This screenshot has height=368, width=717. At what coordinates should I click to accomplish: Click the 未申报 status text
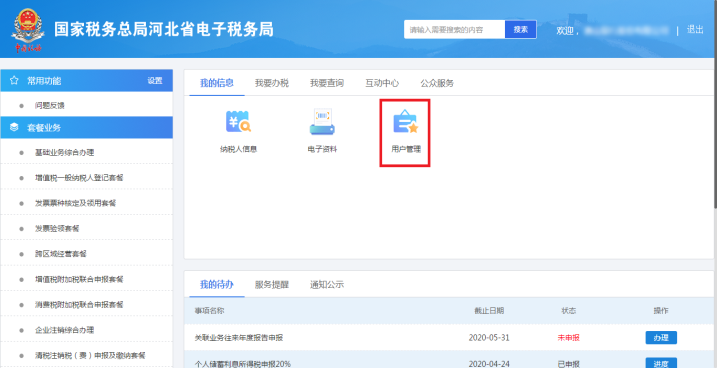[568, 338]
